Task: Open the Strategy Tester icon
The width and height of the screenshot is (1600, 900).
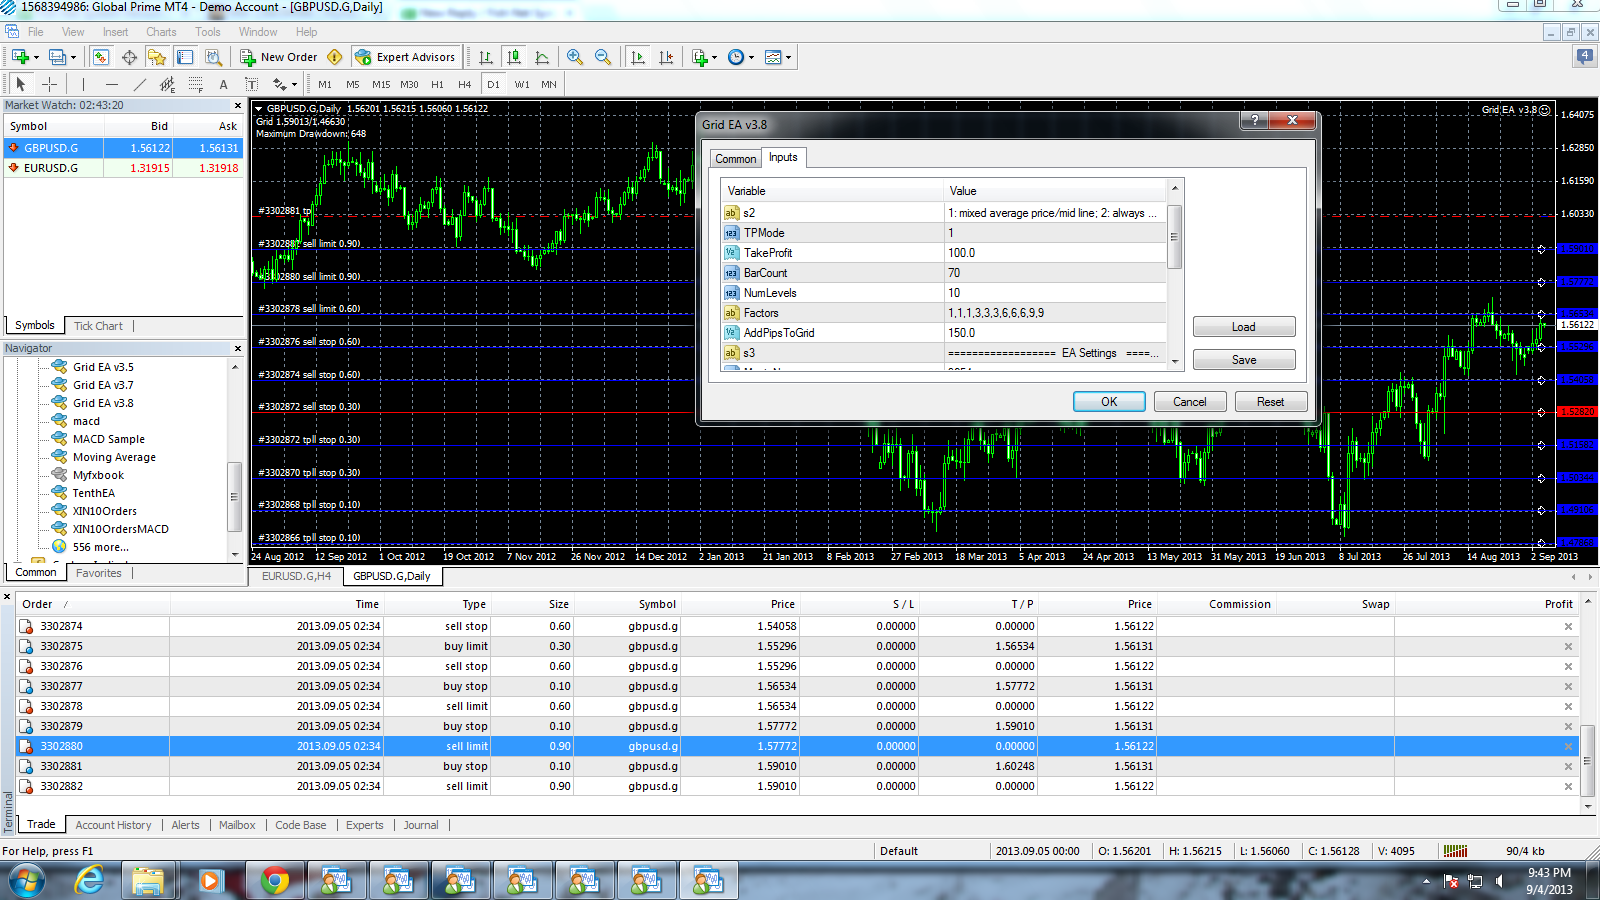Action: tap(213, 57)
